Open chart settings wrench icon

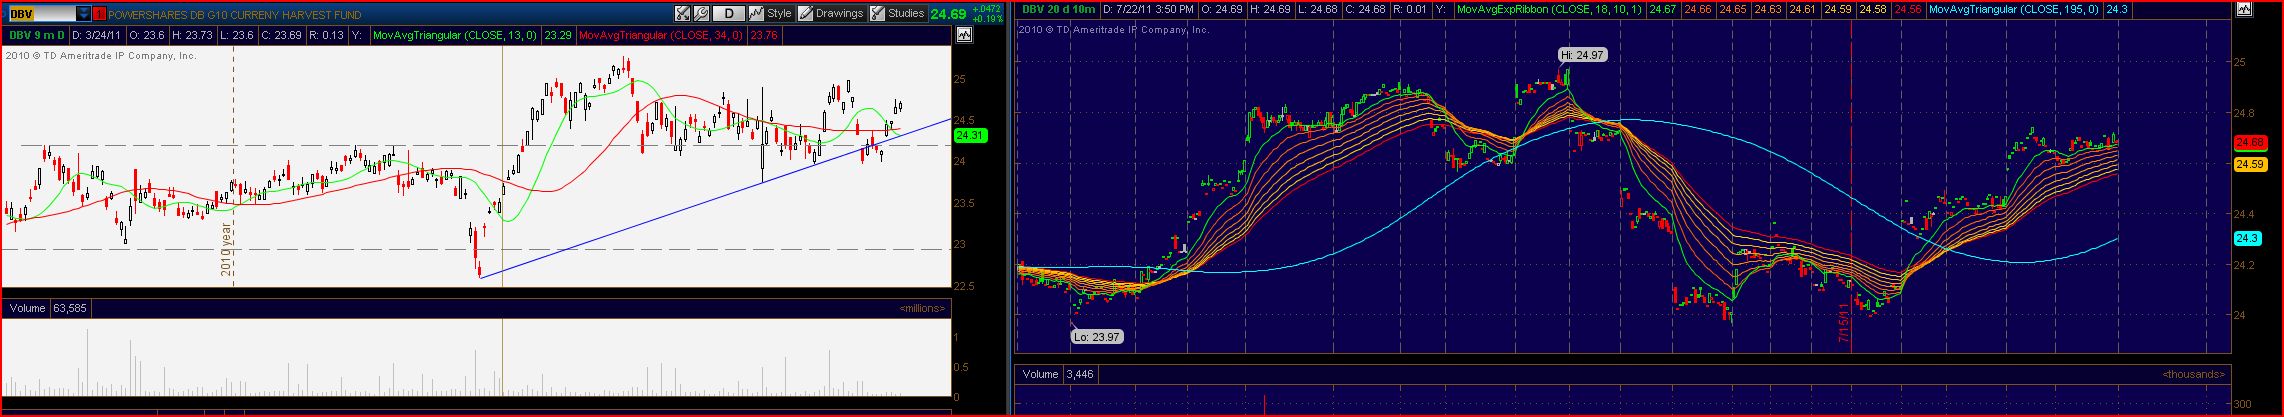701,14
